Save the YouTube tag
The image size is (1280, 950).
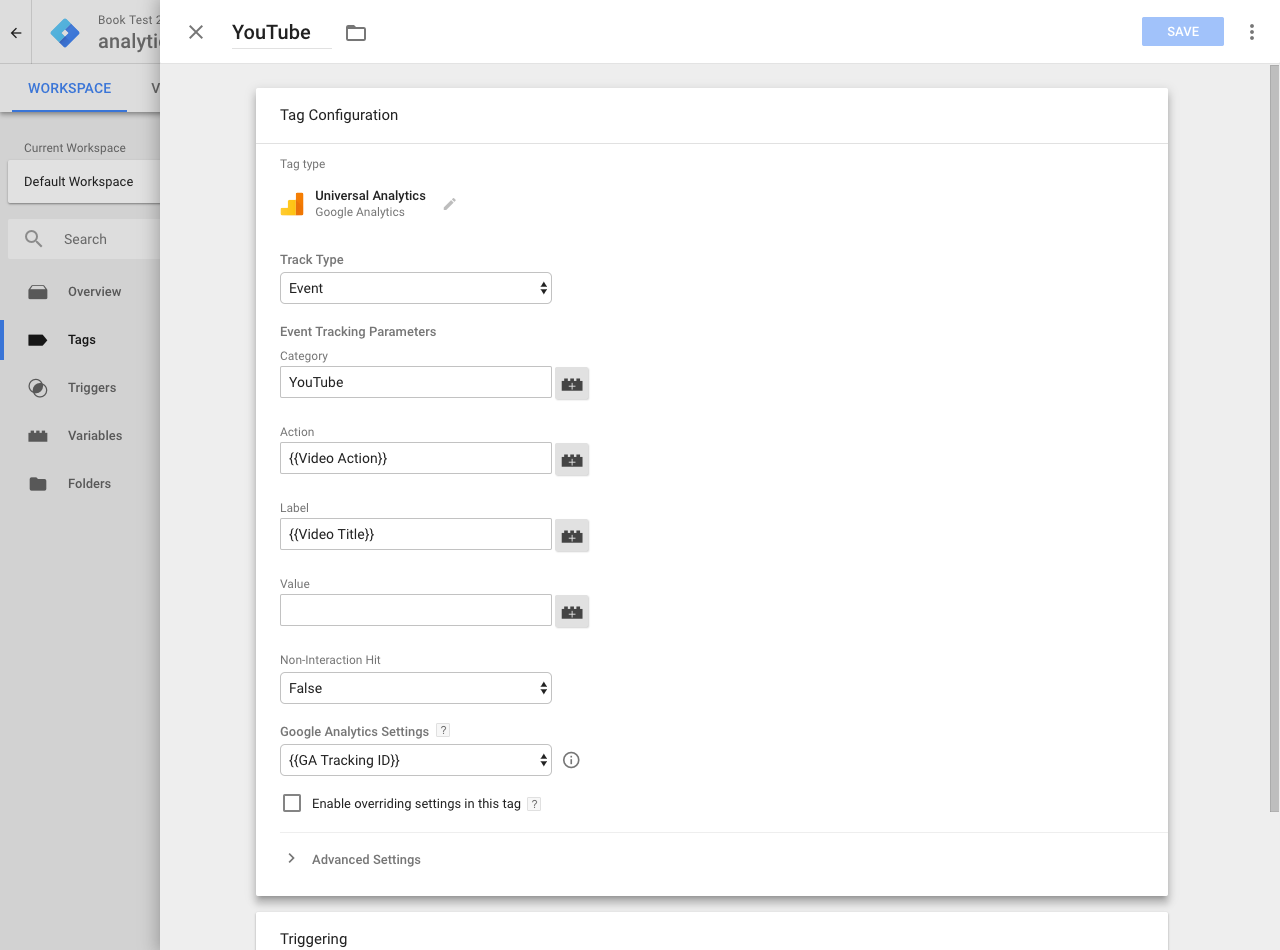click(1182, 31)
